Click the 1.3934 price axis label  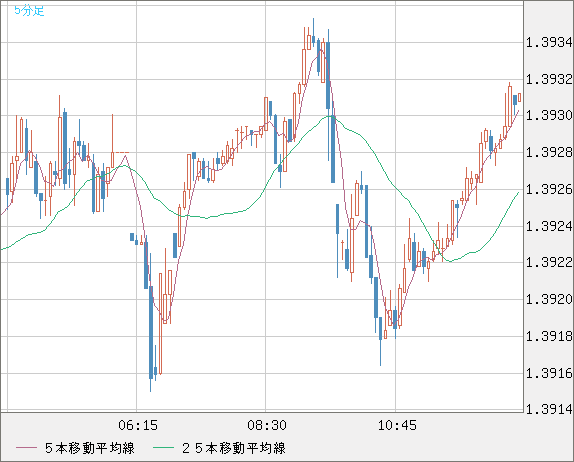point(549,42)
